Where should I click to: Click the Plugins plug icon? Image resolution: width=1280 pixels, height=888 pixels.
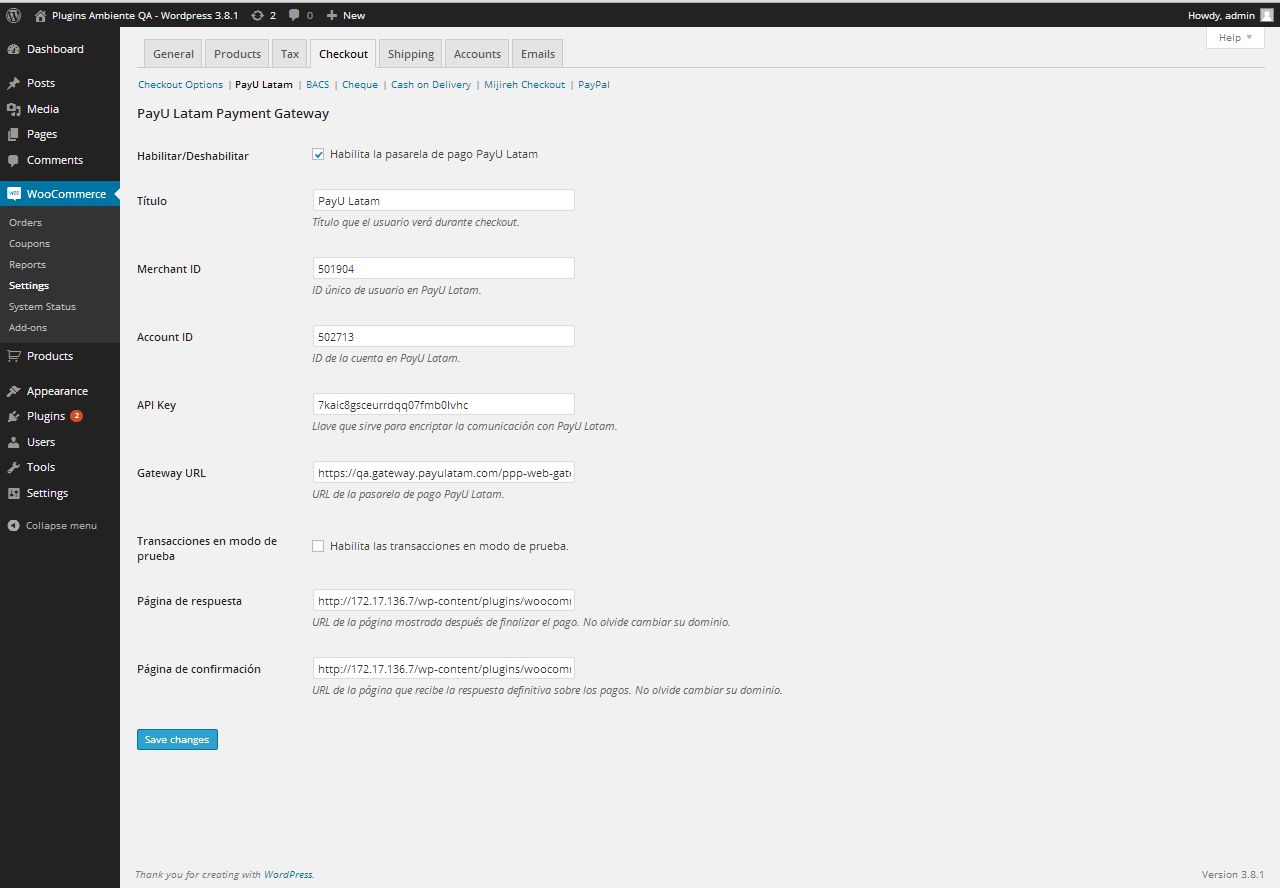(14, 416)
